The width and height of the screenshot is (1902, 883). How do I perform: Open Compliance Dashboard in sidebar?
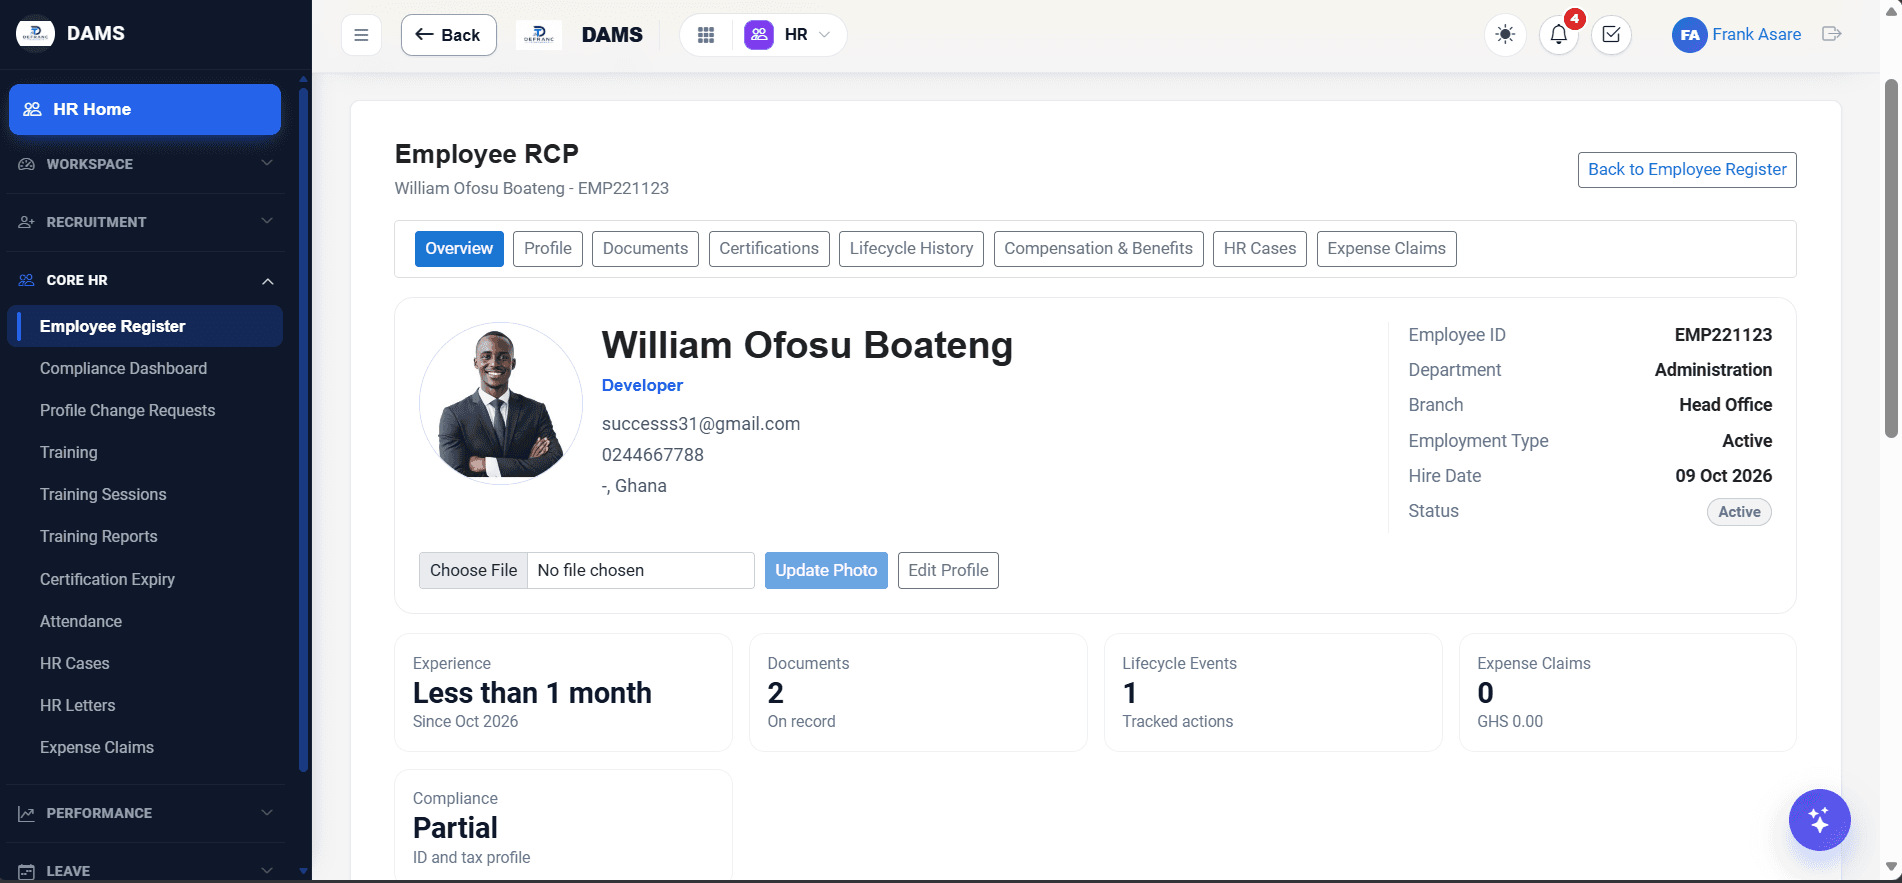[x=123, y=369]
